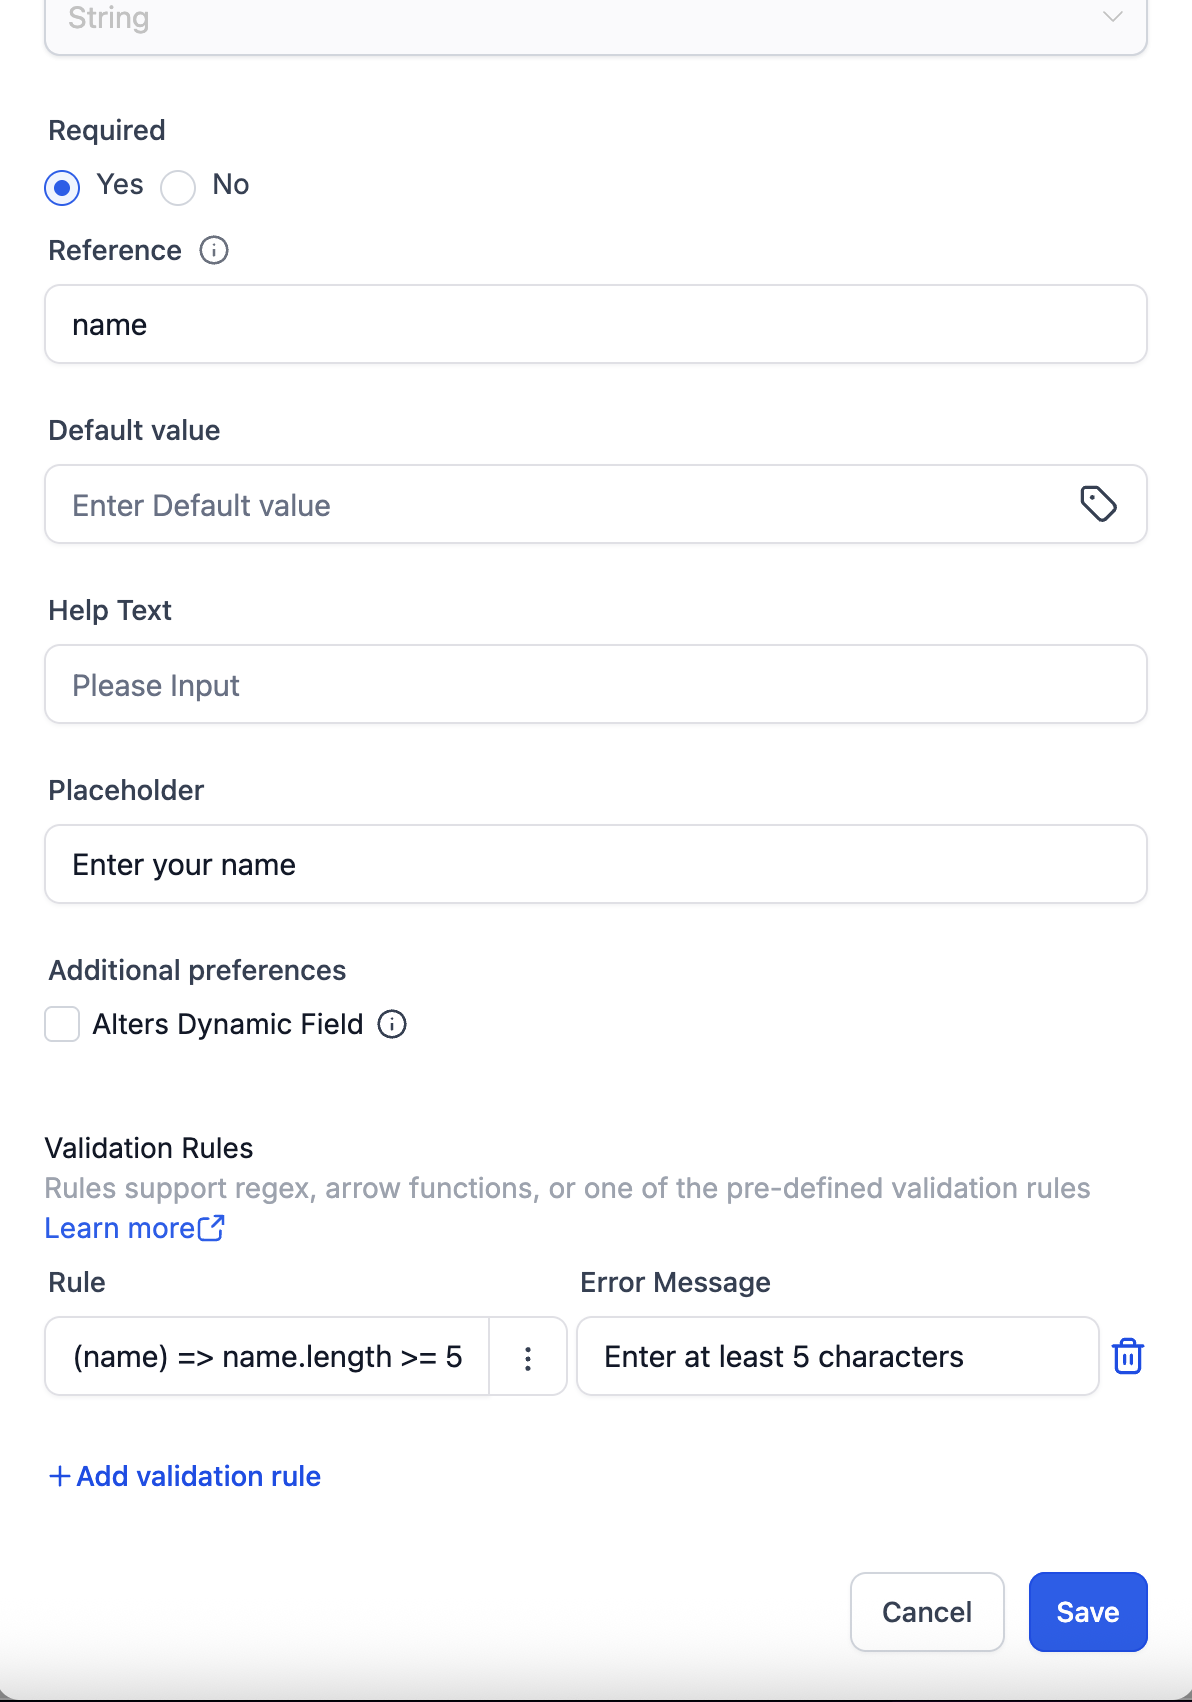The height and width of the screenshot is (1702, 1192).
Task: Click the Alters Dynamic Field info icon
Action: (392, 1024)
